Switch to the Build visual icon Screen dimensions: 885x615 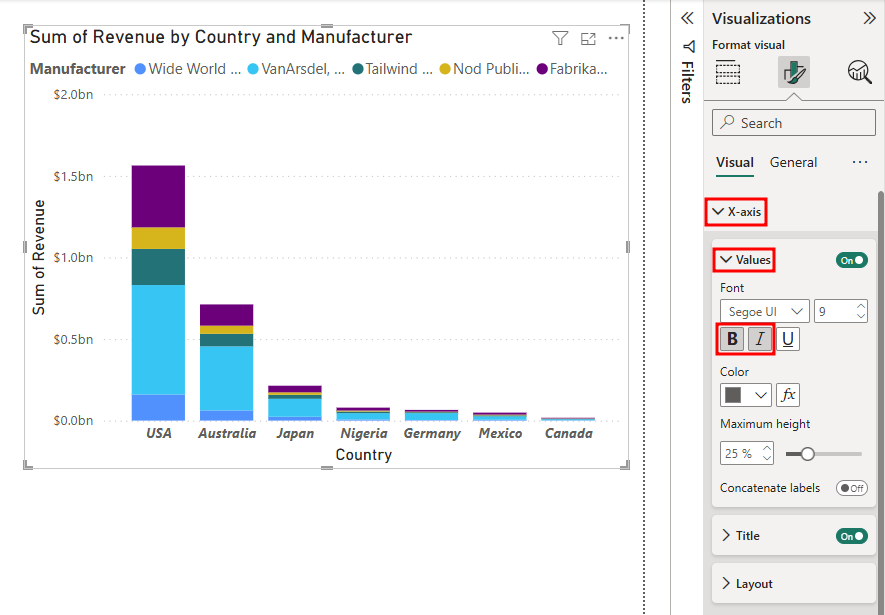(728, 72)
